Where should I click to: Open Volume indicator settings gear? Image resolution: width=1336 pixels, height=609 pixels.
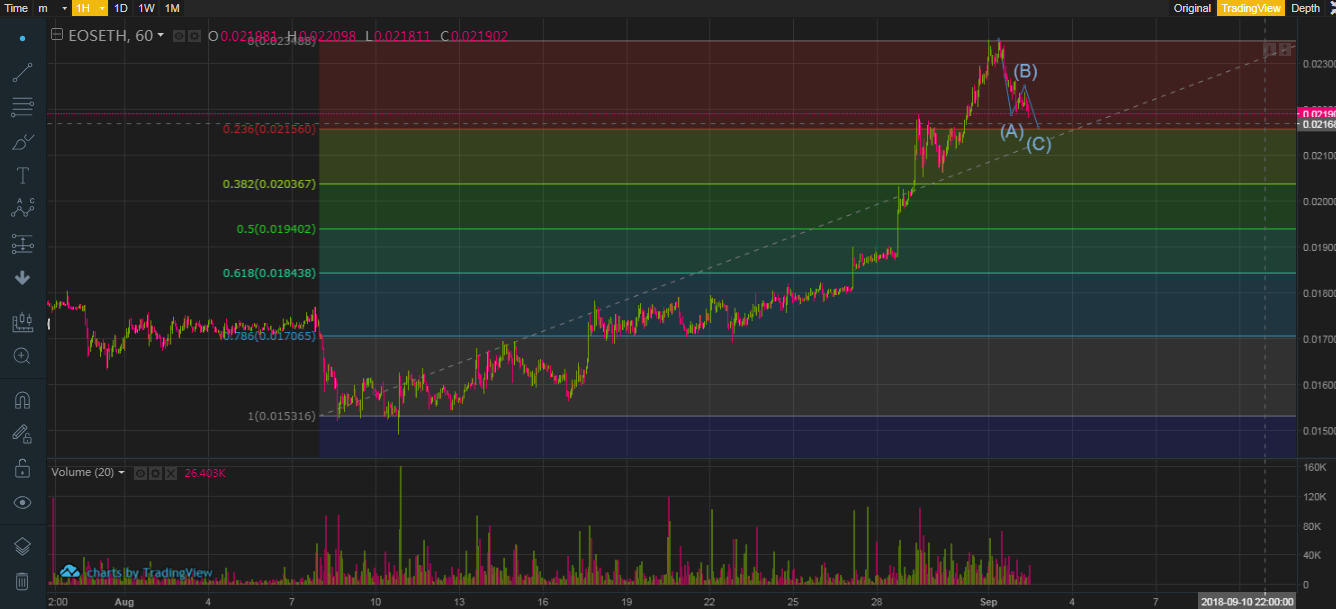tap(156, 472)
